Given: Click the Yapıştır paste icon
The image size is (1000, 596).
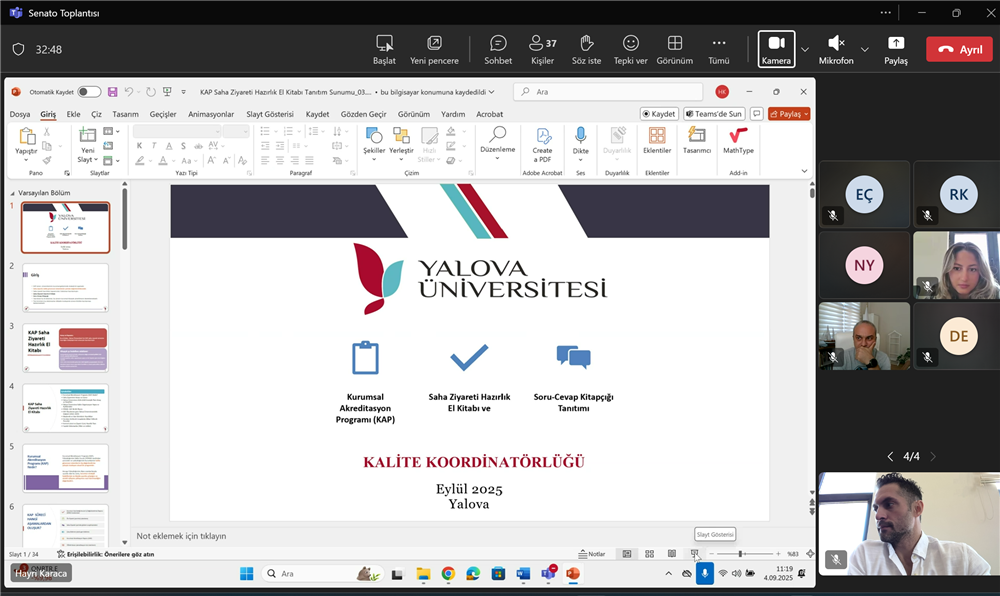Looking at the screenshot, I should click(26, 136).
